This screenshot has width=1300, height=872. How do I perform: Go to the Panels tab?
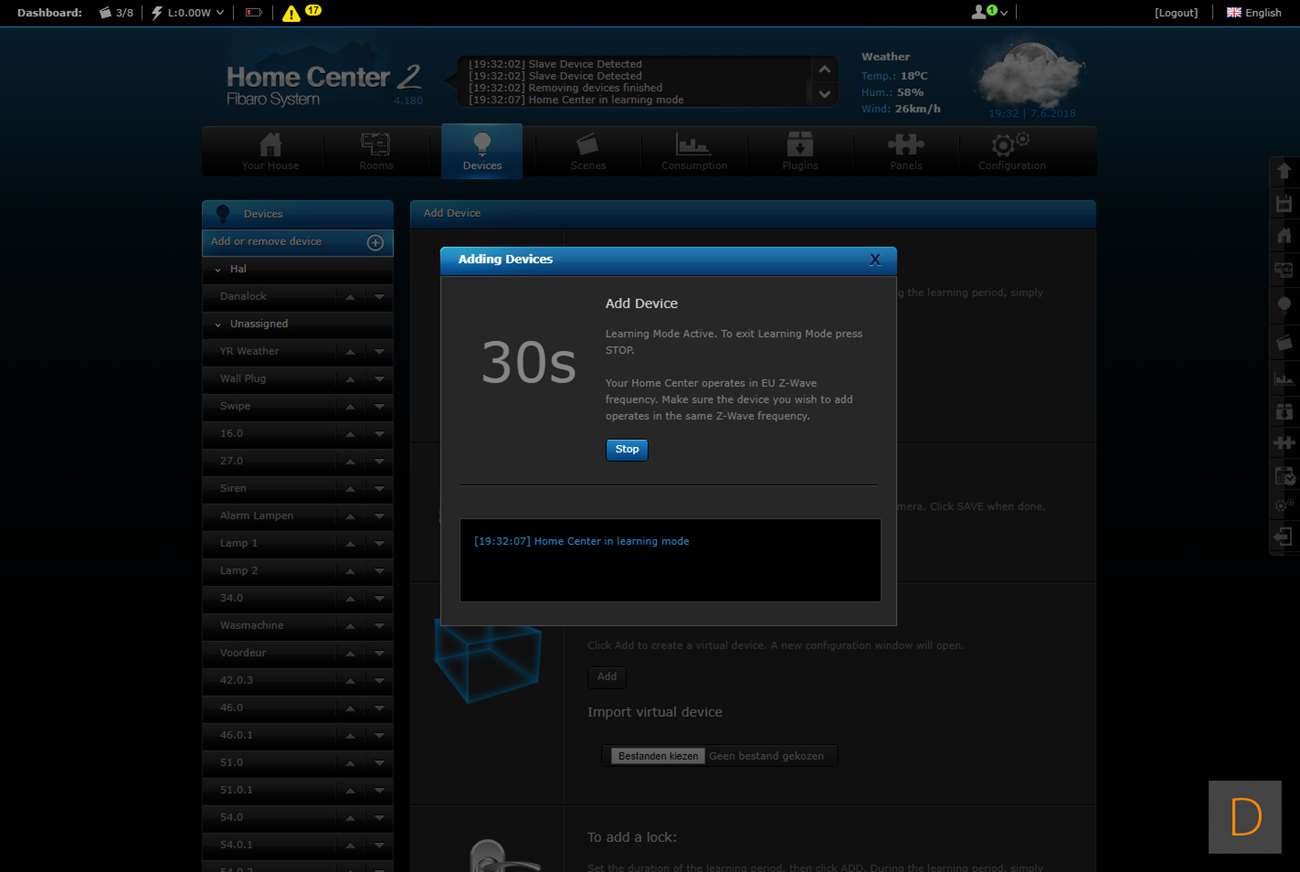[906, 152]
